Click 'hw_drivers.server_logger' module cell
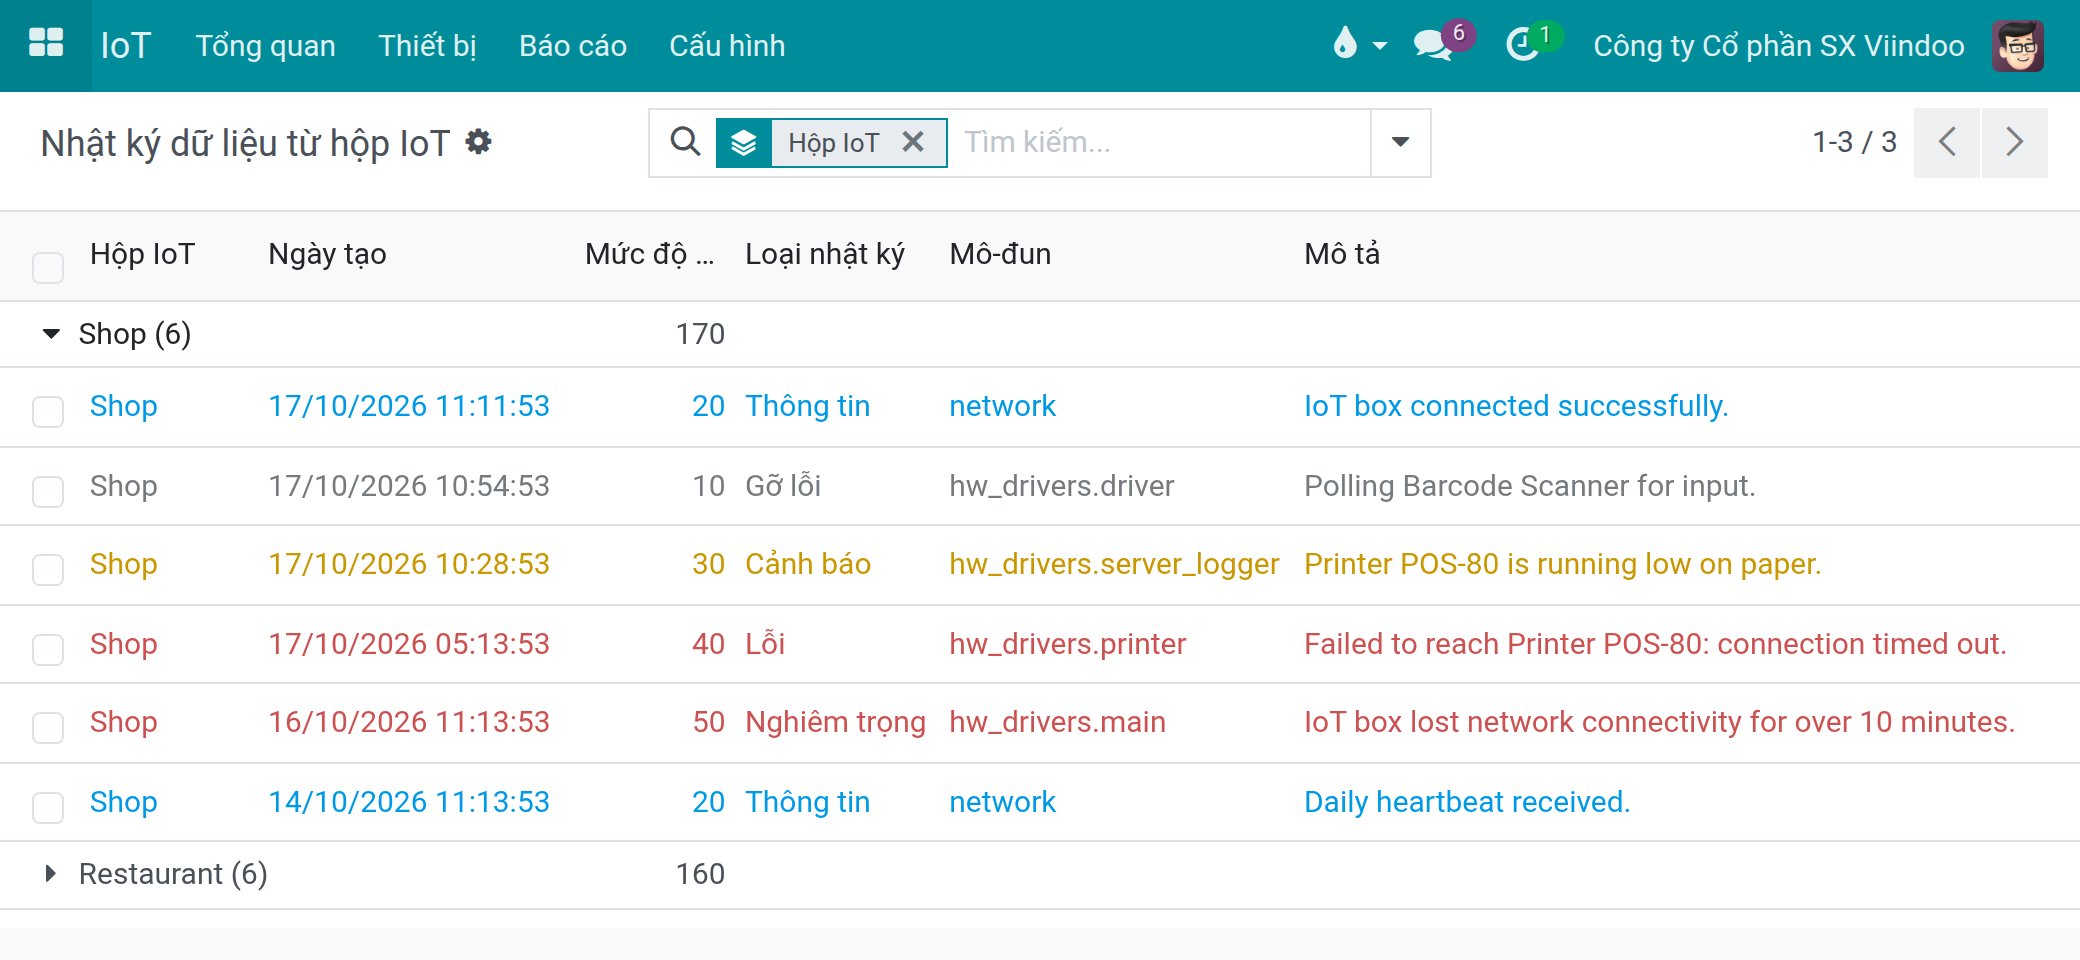This screenshot has width=2080, height=960. 1114,564
